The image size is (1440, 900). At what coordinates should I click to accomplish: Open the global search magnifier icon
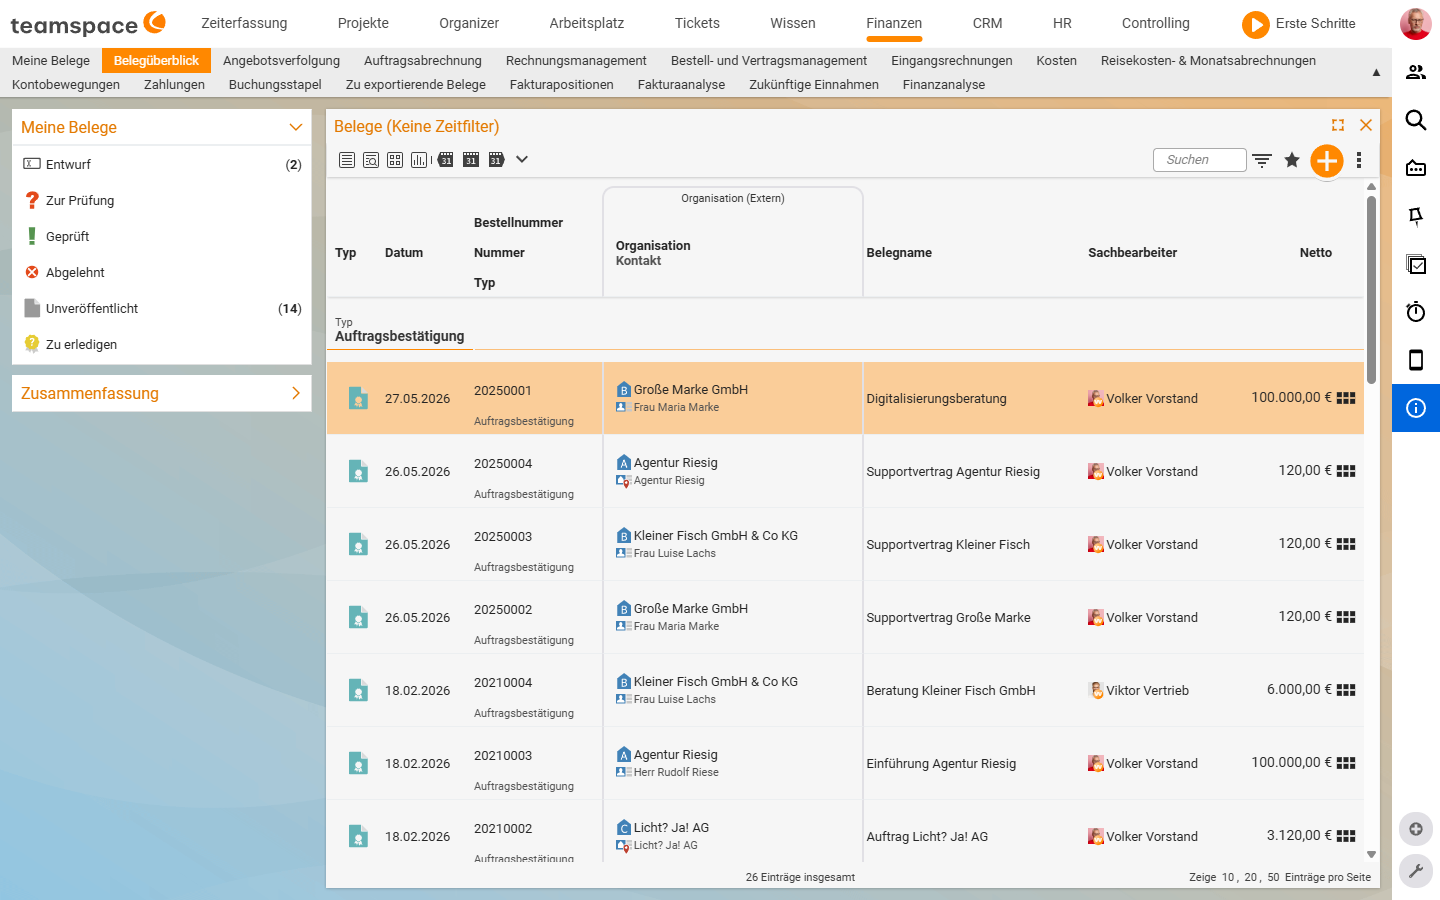pyautogui.click(x=1416, y=120)
